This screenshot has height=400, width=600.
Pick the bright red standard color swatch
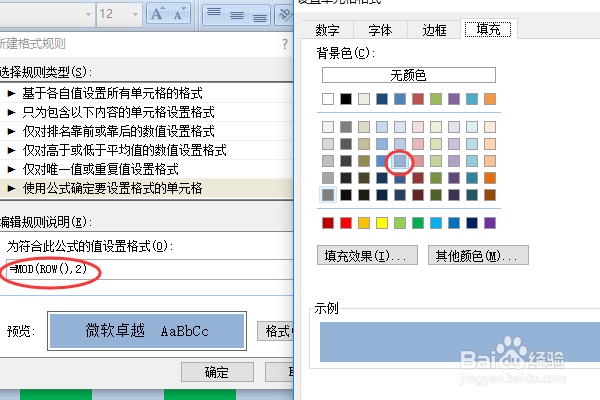click(346, 223)
